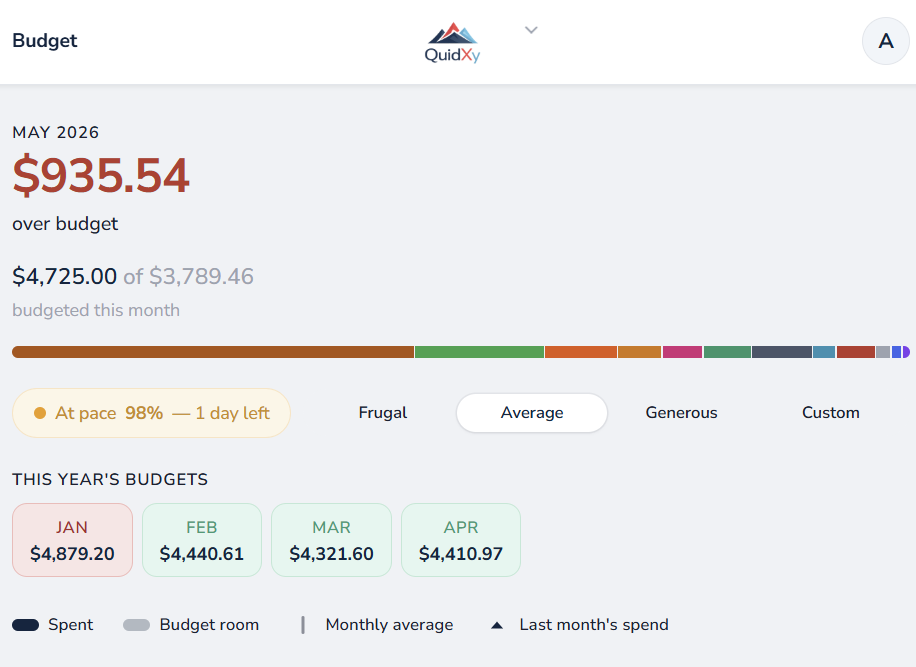Select the Frugal budget mode
The width and height of the screenshot is (916, 667).
383,412
